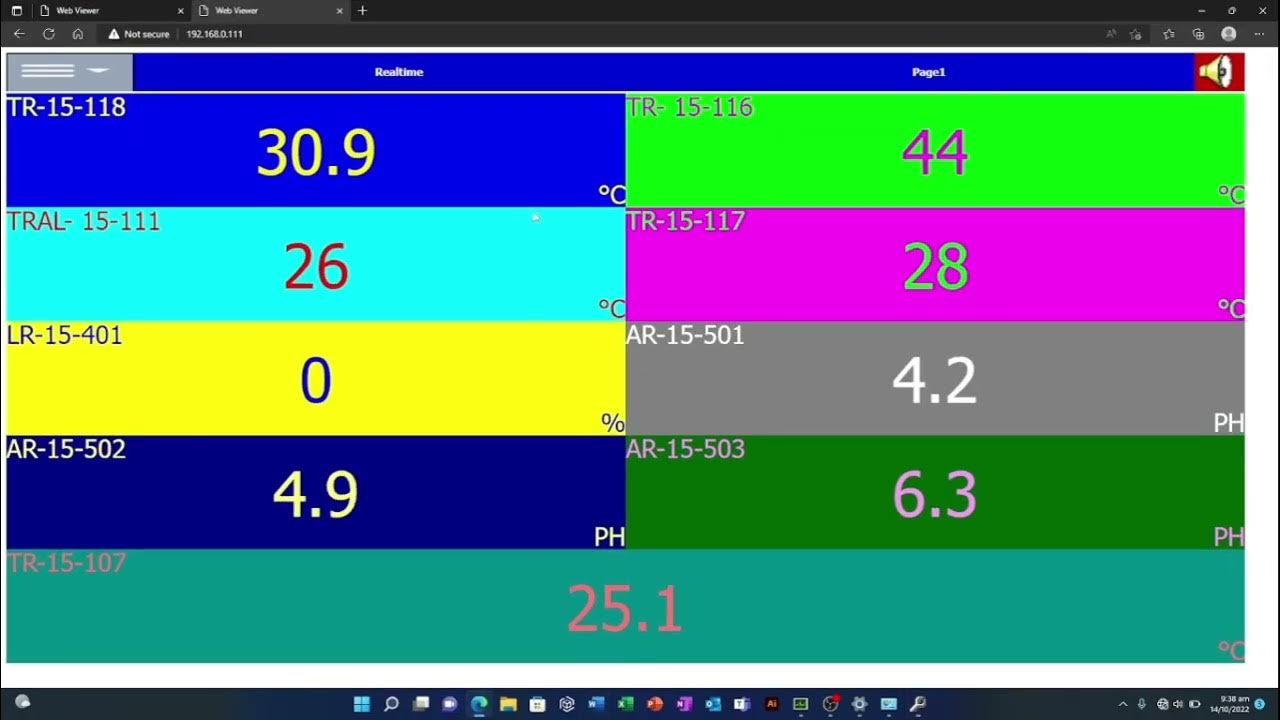Open Microsoft Teams on taskbar

(742, 704)
